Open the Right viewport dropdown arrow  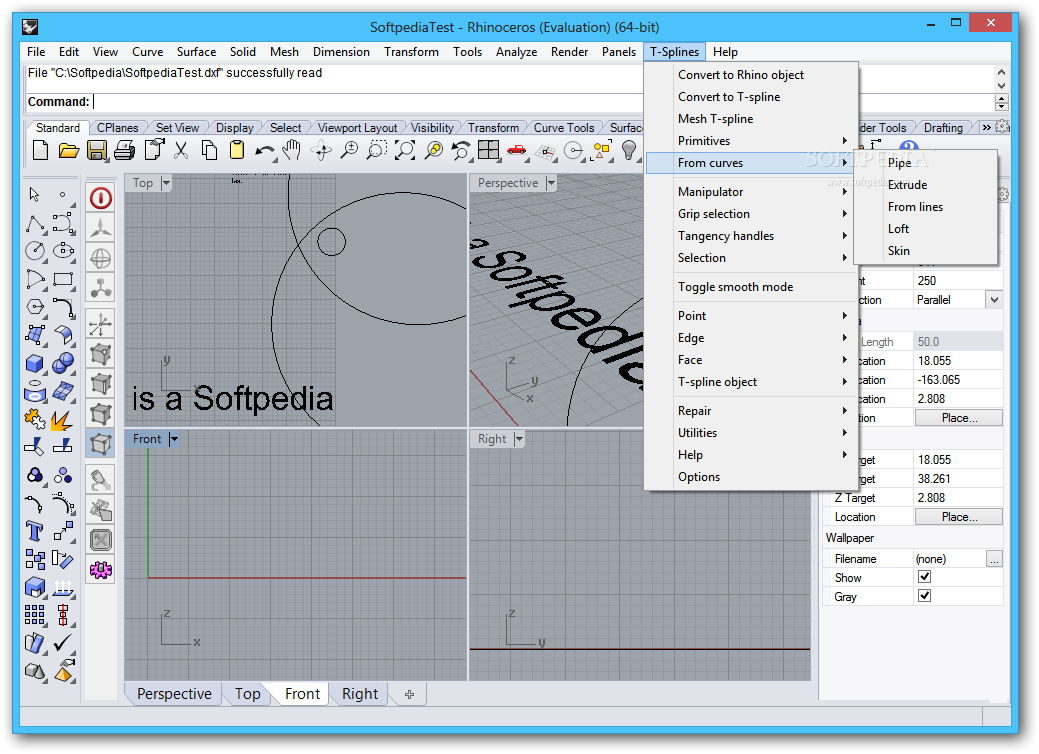coord(519,439)
